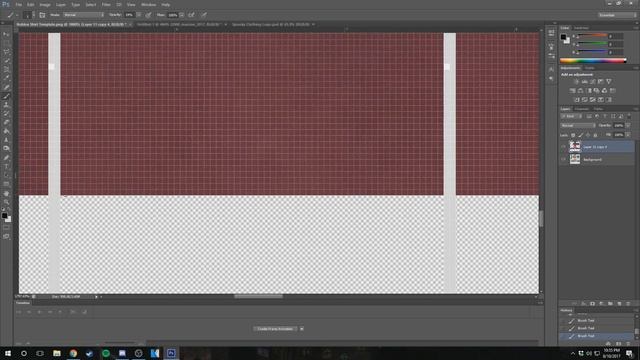Viewport: 640px width, 360px height.
Task: Click the red R color slider
Action: pyautogui.click(x=591, y=36)
